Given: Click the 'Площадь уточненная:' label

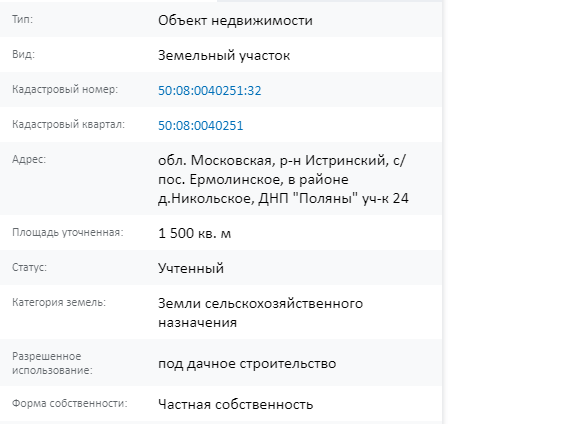Looking at the screenshot, I should 68,232.
